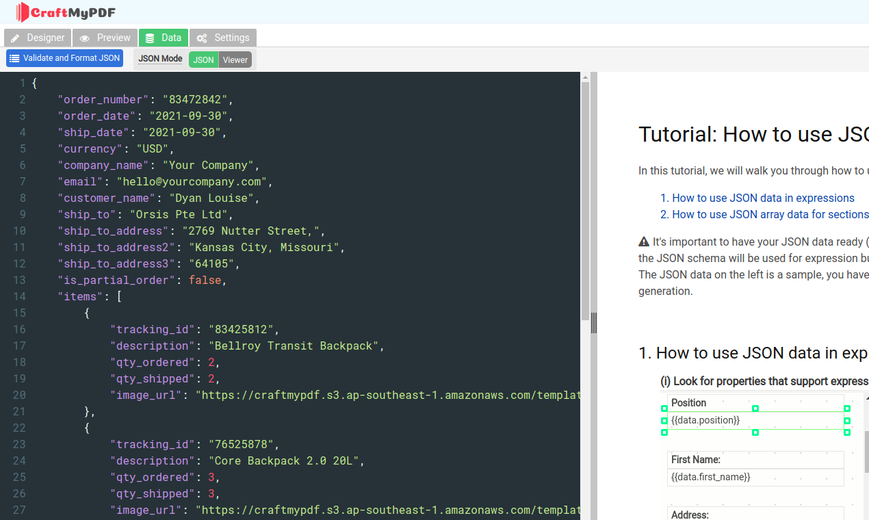Open 'How to use JSON data in expressions' link
The image size is (869, 520).
click(x=757, y=198)
